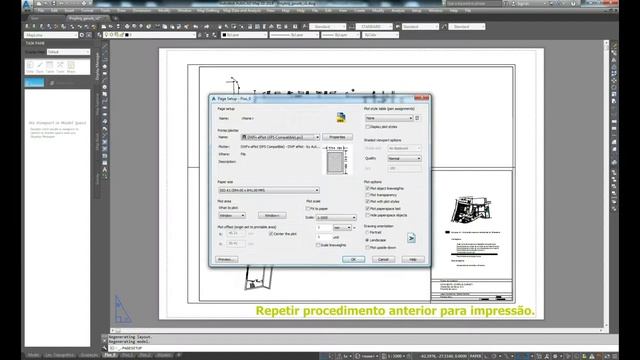The image size is (640, 360).
Task: Click the add layout plus icon
Action: click(x=178, y=356)
